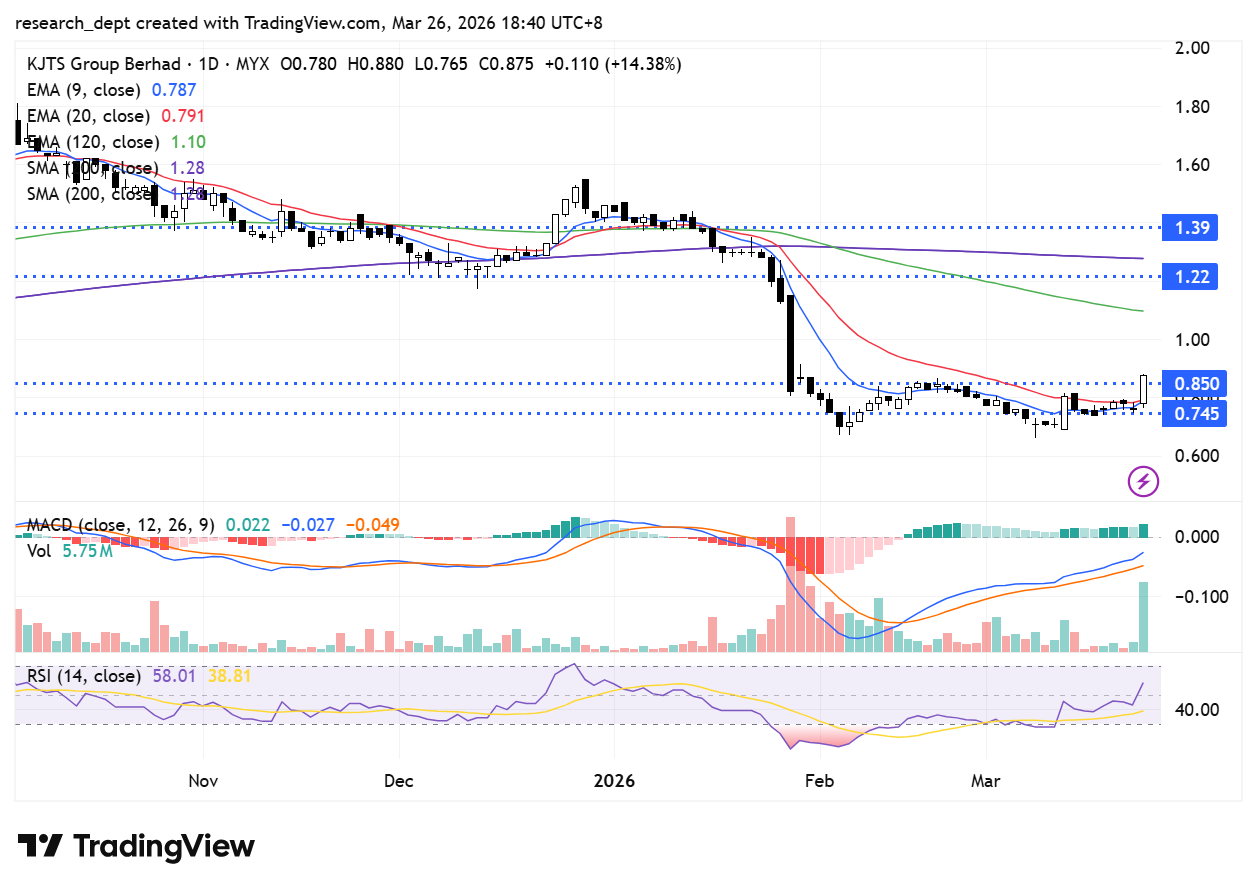Click the purple lightning bolt icon
The image size is (1257, 891).
click(1143, 482)
